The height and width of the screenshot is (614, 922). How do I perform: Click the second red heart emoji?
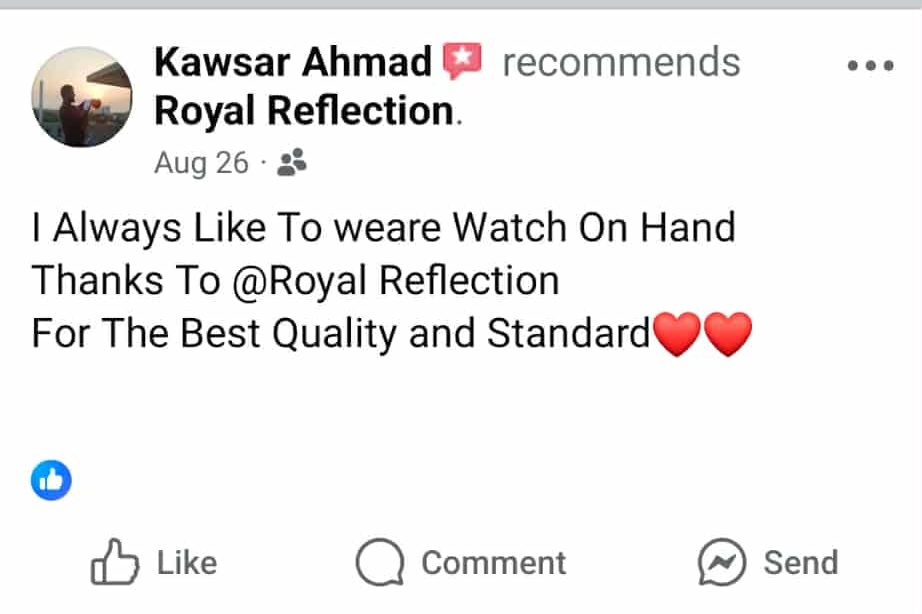pyautogui.click(x=728, y=334)
